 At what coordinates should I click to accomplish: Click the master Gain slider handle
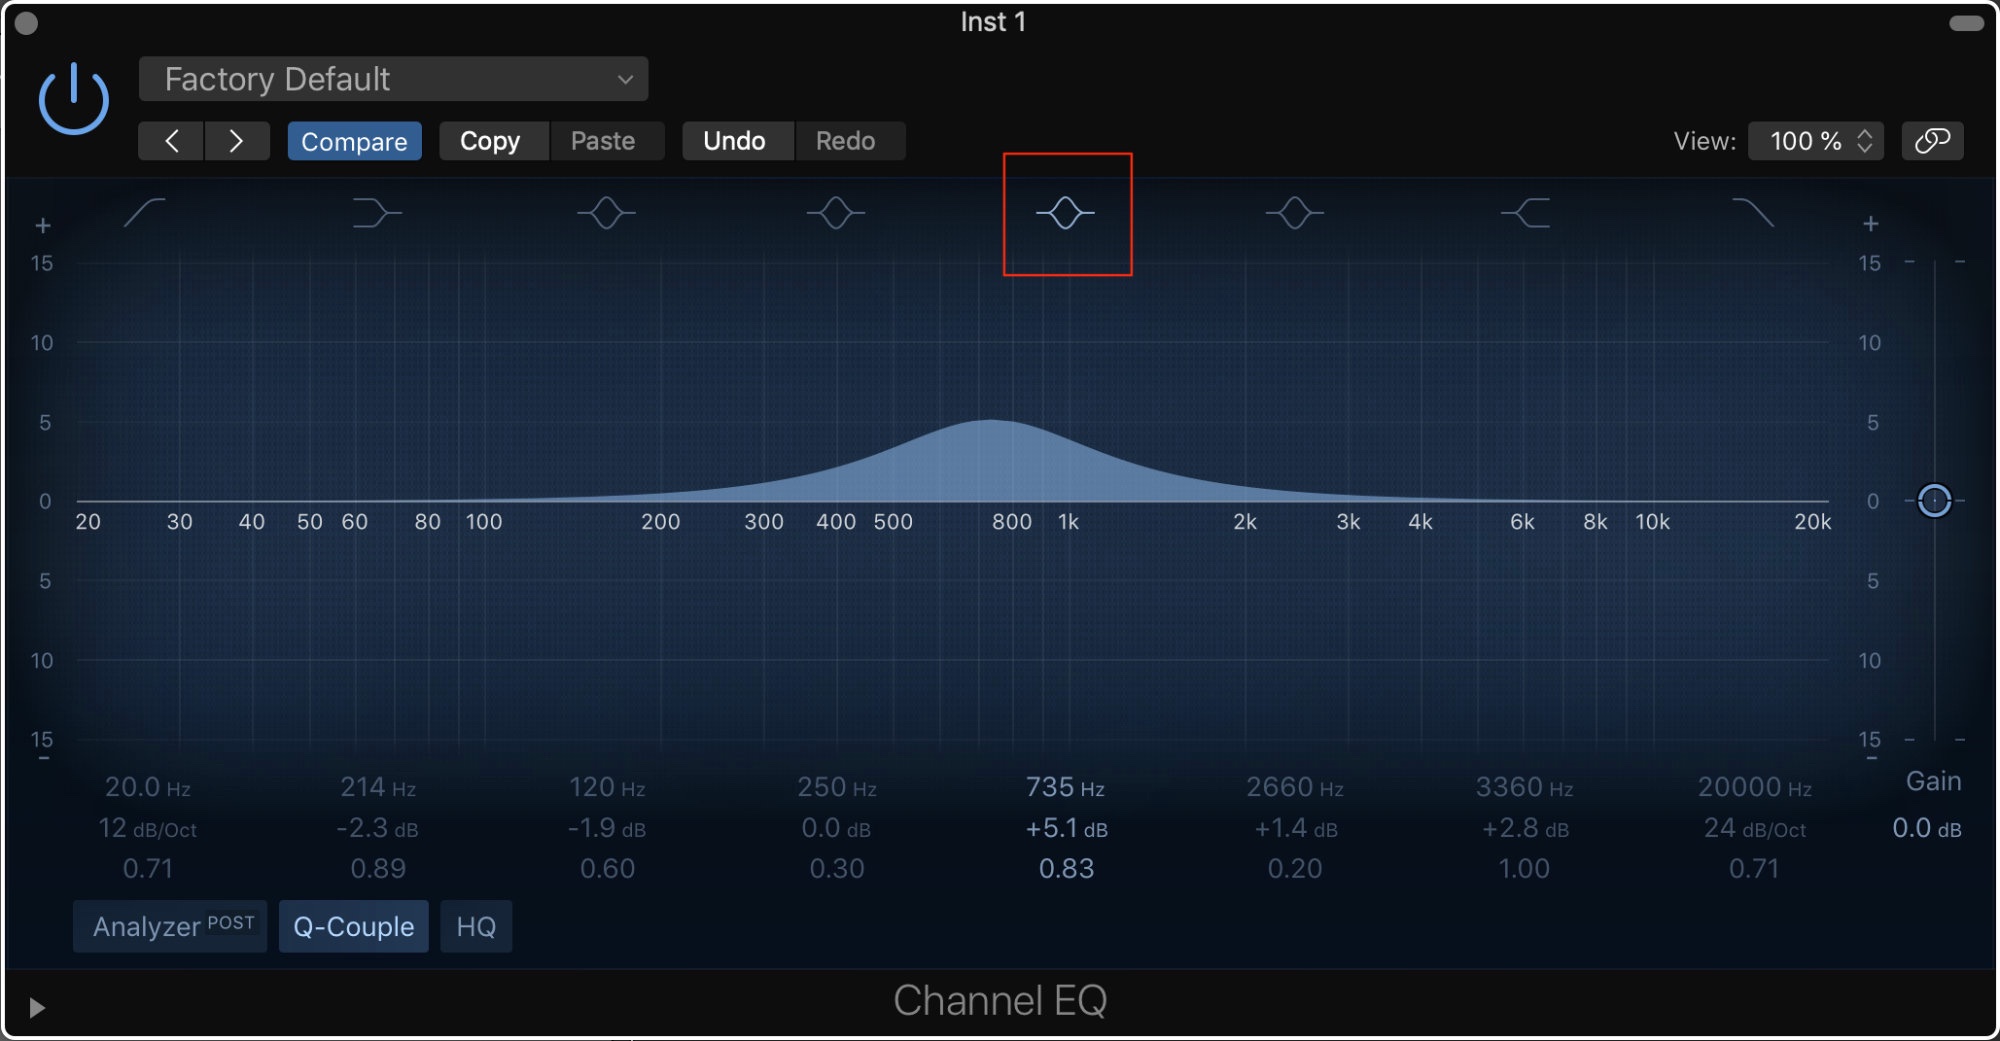[1934, 500]
